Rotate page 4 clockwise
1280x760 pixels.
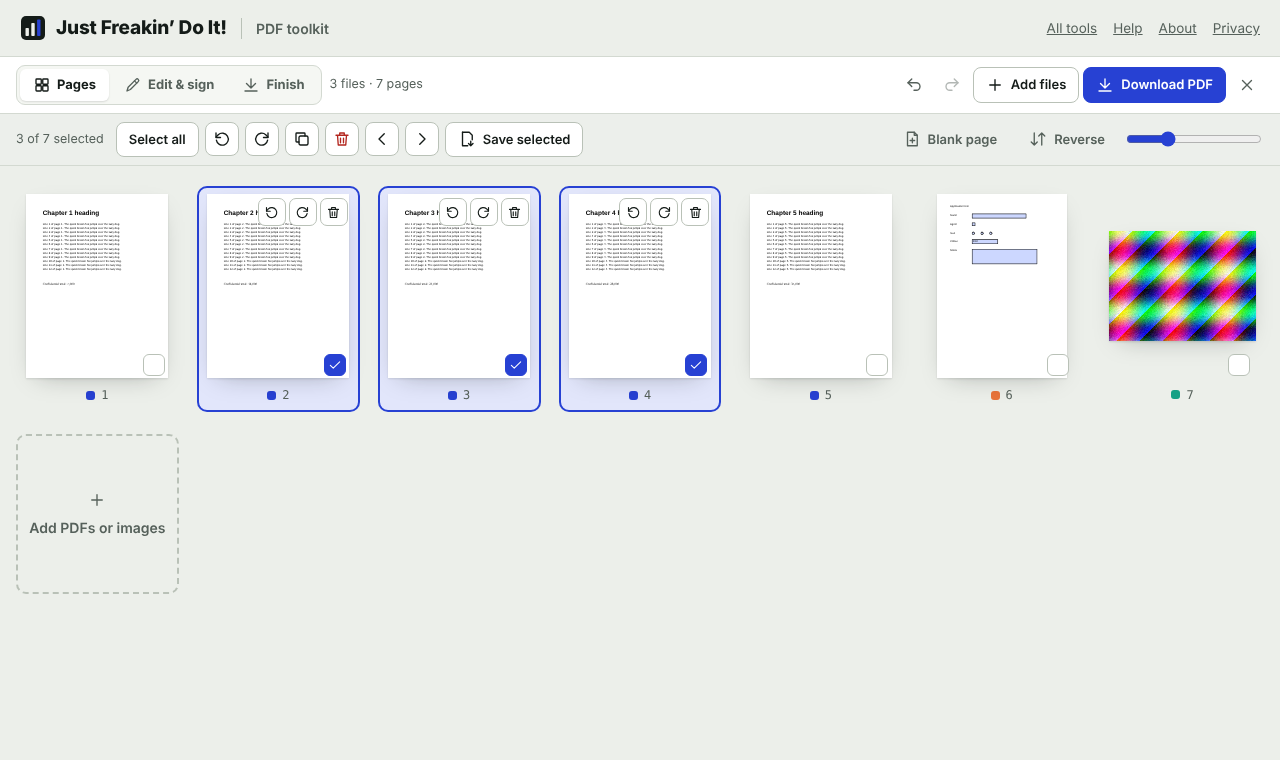[x=665, y=212]
